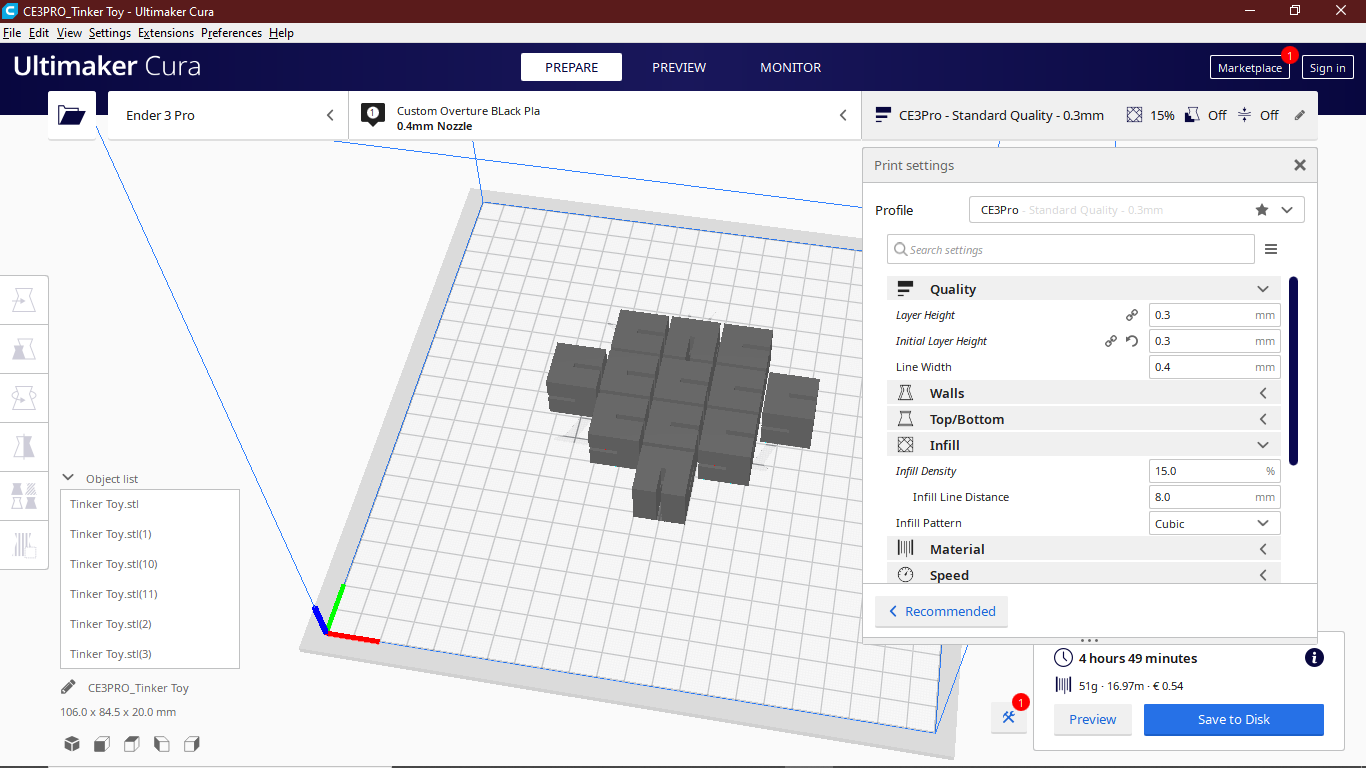The width and height of the screenshot is (1366, 768).
Task: Open the Edit menu
Action: pyautogui.click(x=39, y=33)
